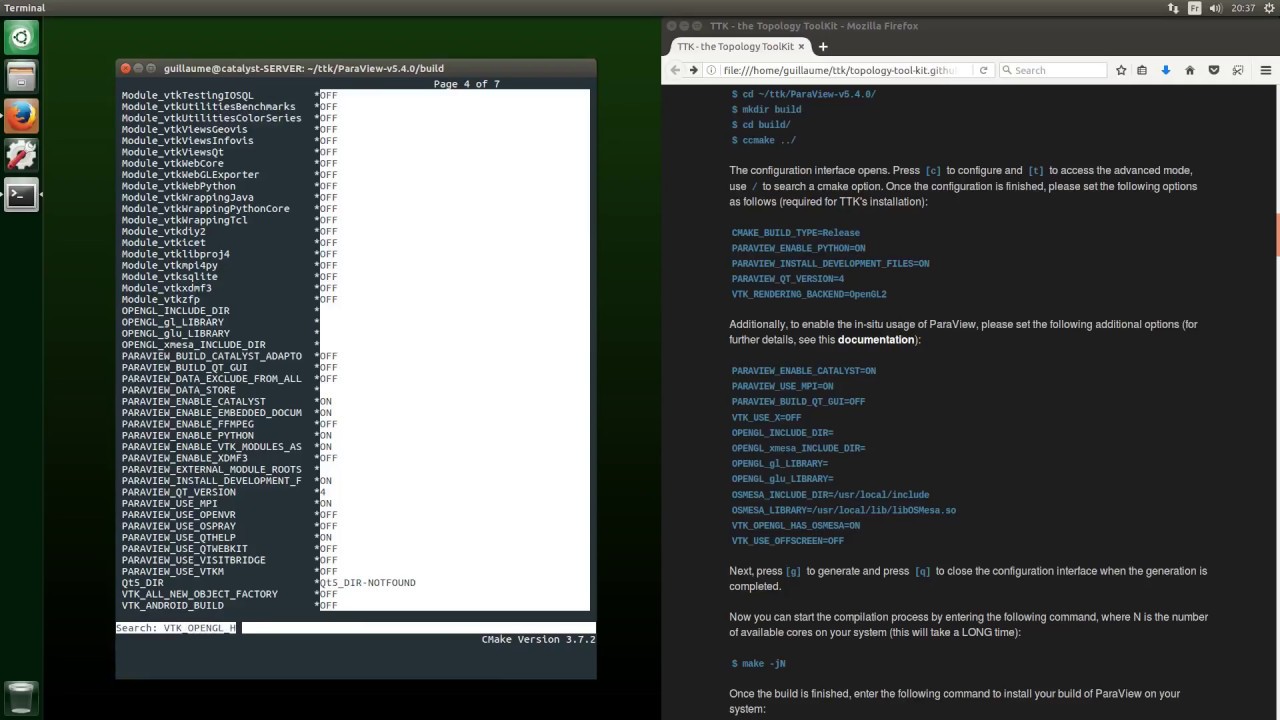Click the Firefox Search field

pyautogui.click(x=1052, y=70)
